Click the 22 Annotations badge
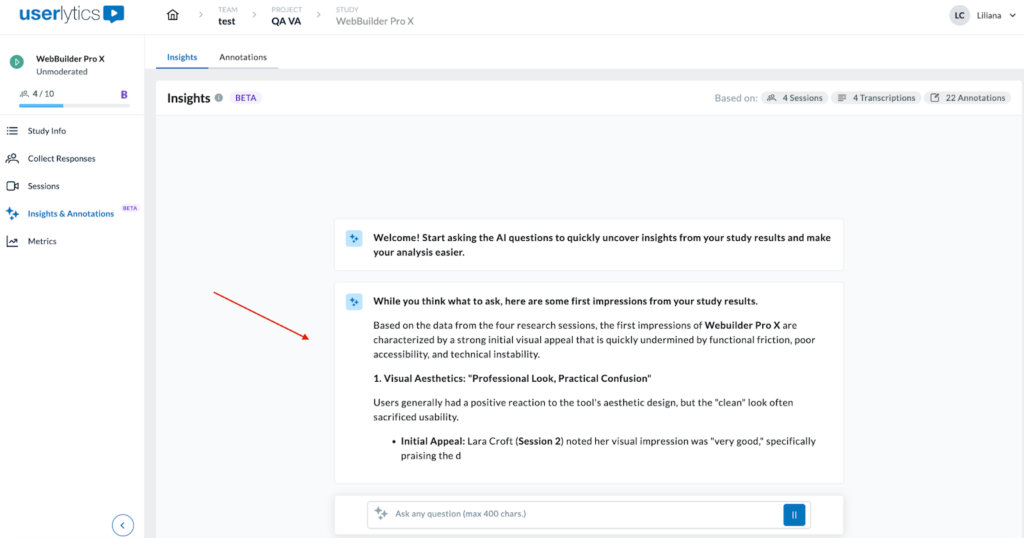Screen dimensions: 1024x538 [968, 98]
